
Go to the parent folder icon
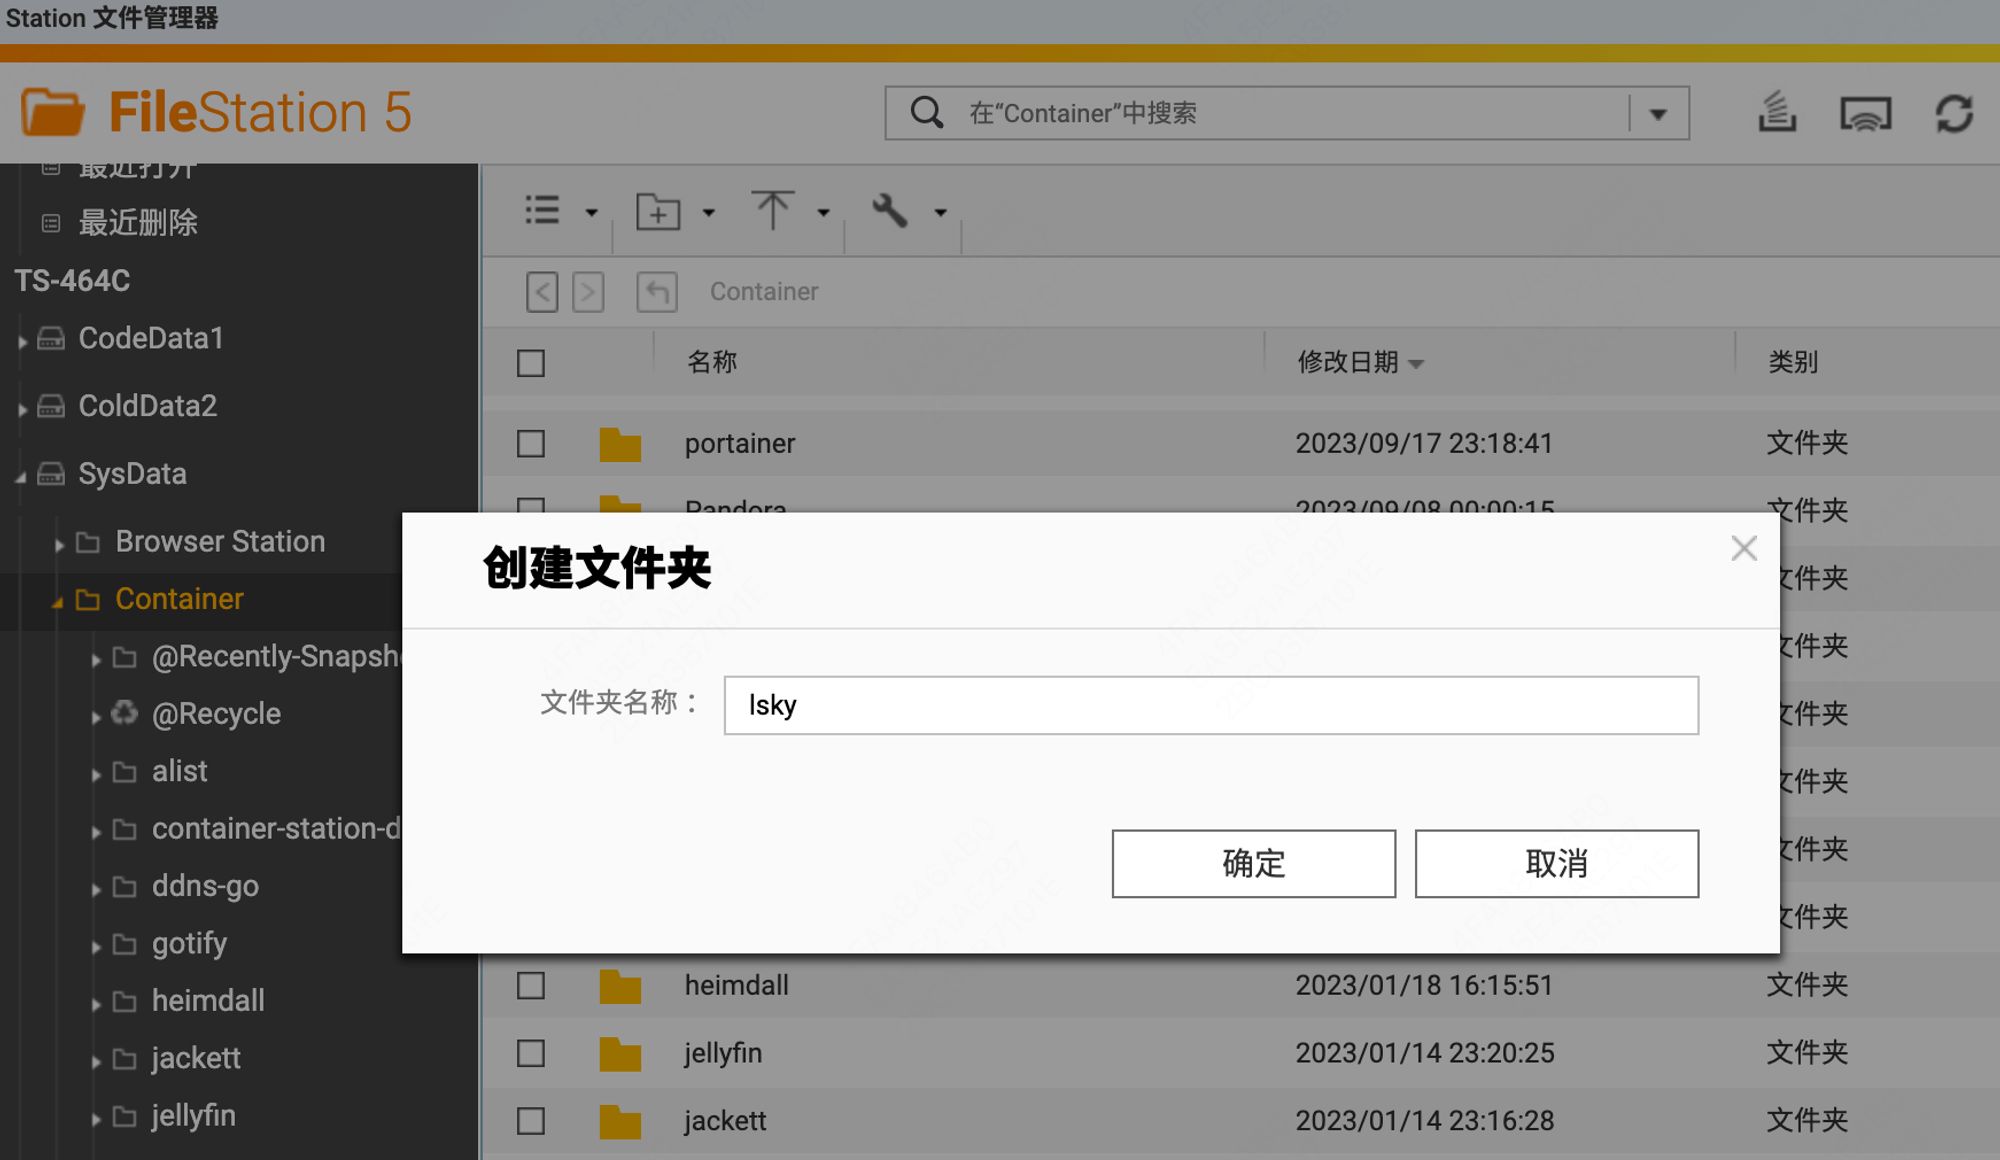pos(657,292)
